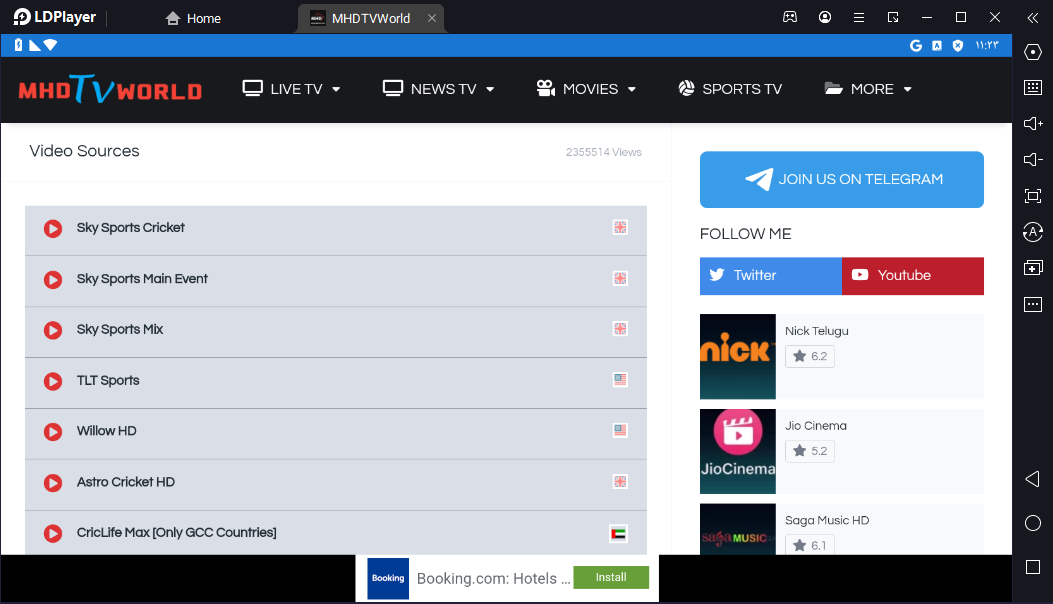Open LDPlayer settings hexagon icon

1033,52
